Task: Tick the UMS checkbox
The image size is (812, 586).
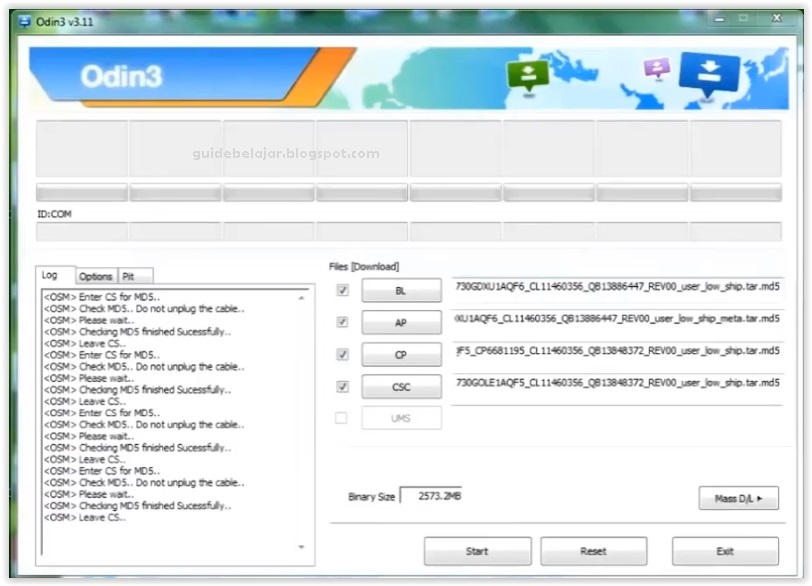Action: coord(341,418)
